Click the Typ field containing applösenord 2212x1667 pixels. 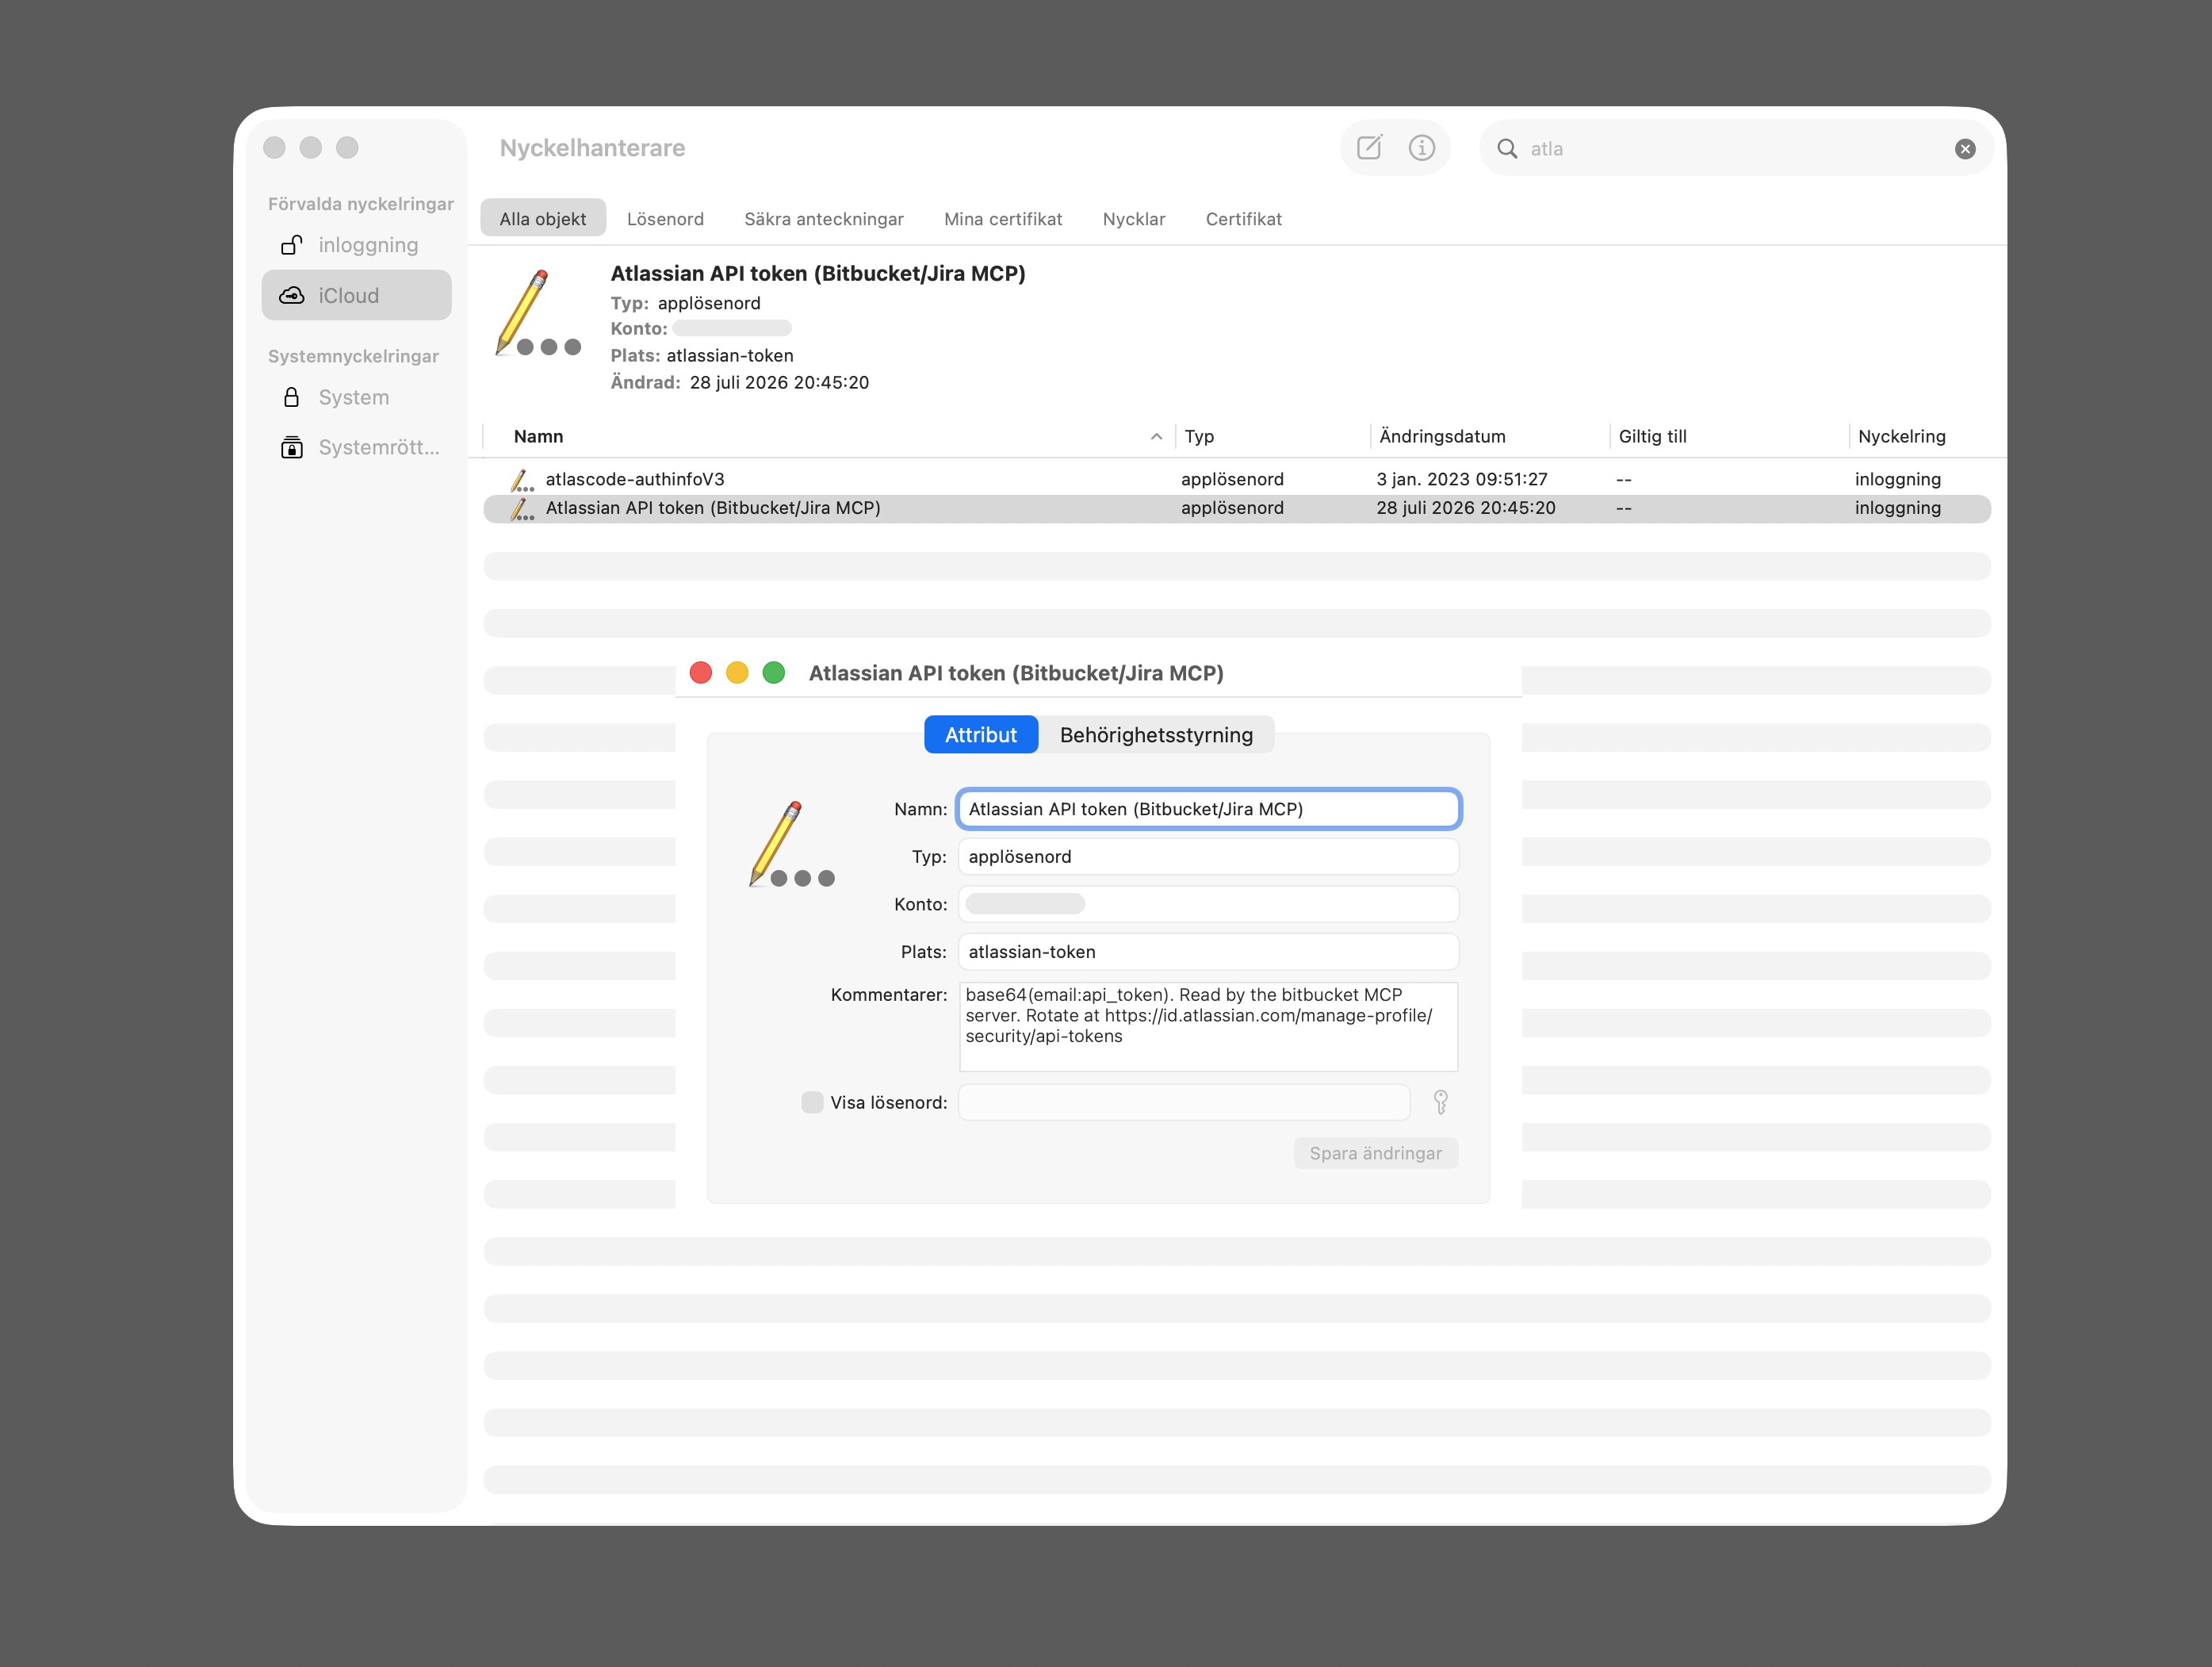1209,857
